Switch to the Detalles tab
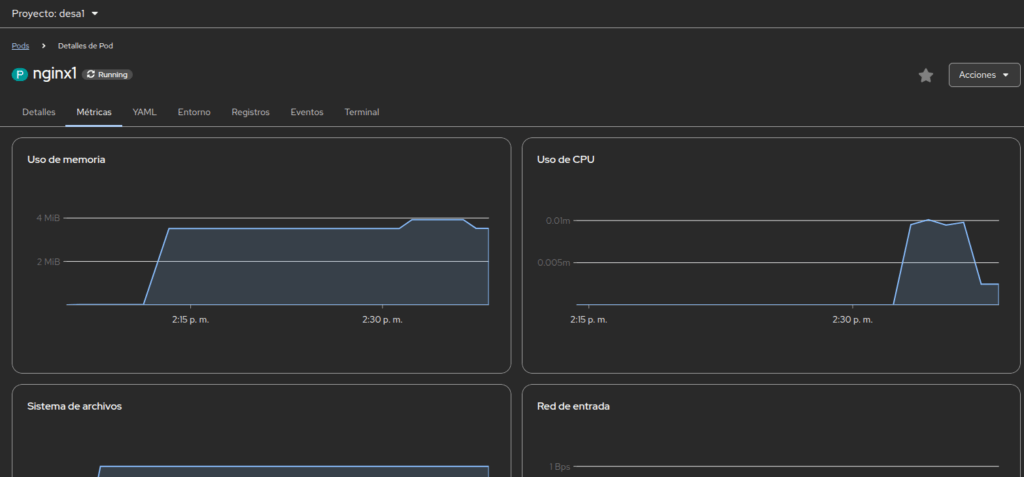Viewport: 1024px width, 477px height. (39, 112)
